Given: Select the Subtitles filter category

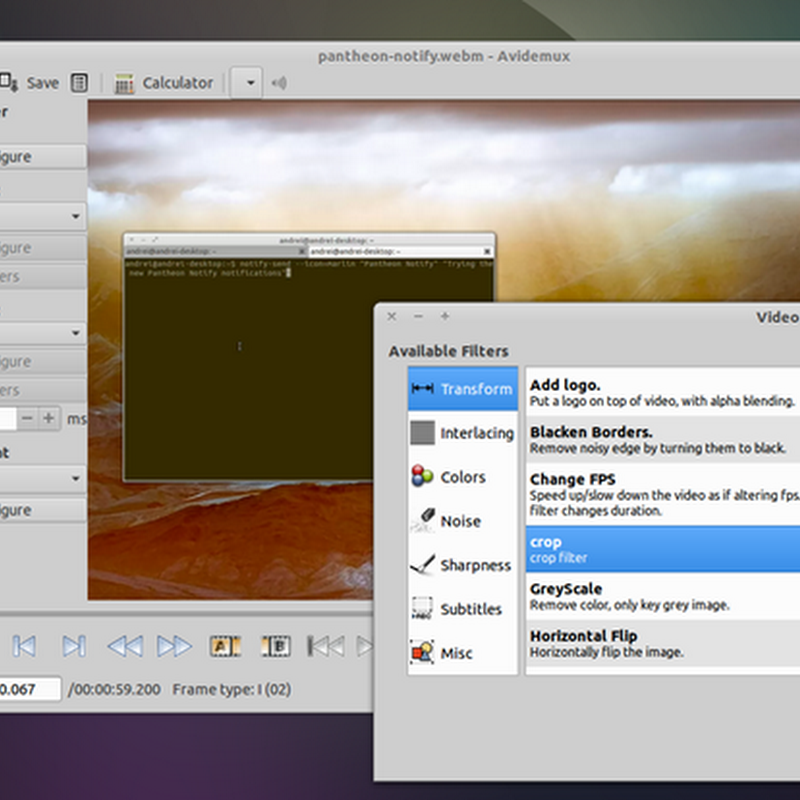Looking at the screenshot, I should pyautogui.click(x=463, y=609).
